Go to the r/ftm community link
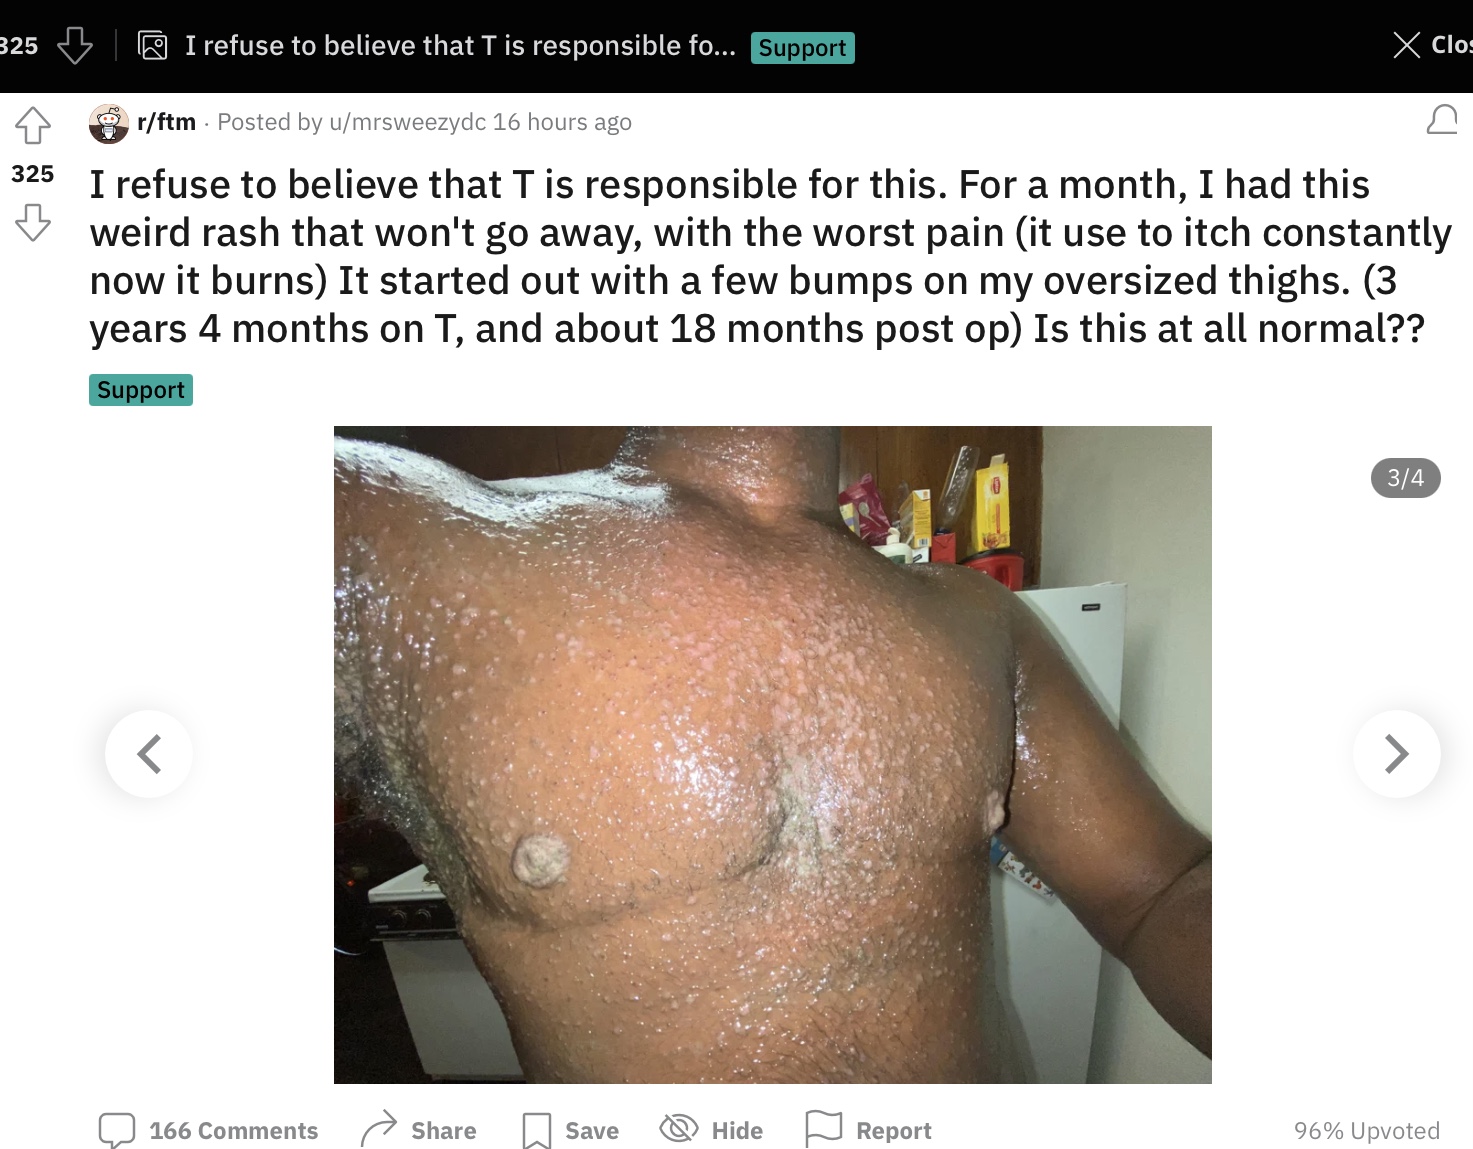 pos(167,122)
